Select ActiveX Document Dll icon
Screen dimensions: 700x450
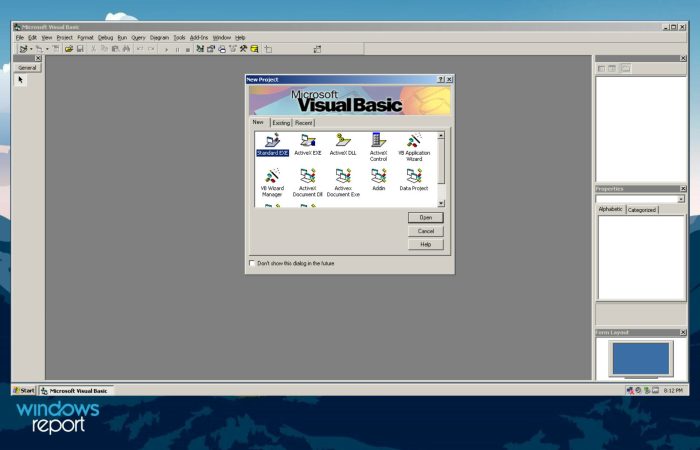[308, 183]
